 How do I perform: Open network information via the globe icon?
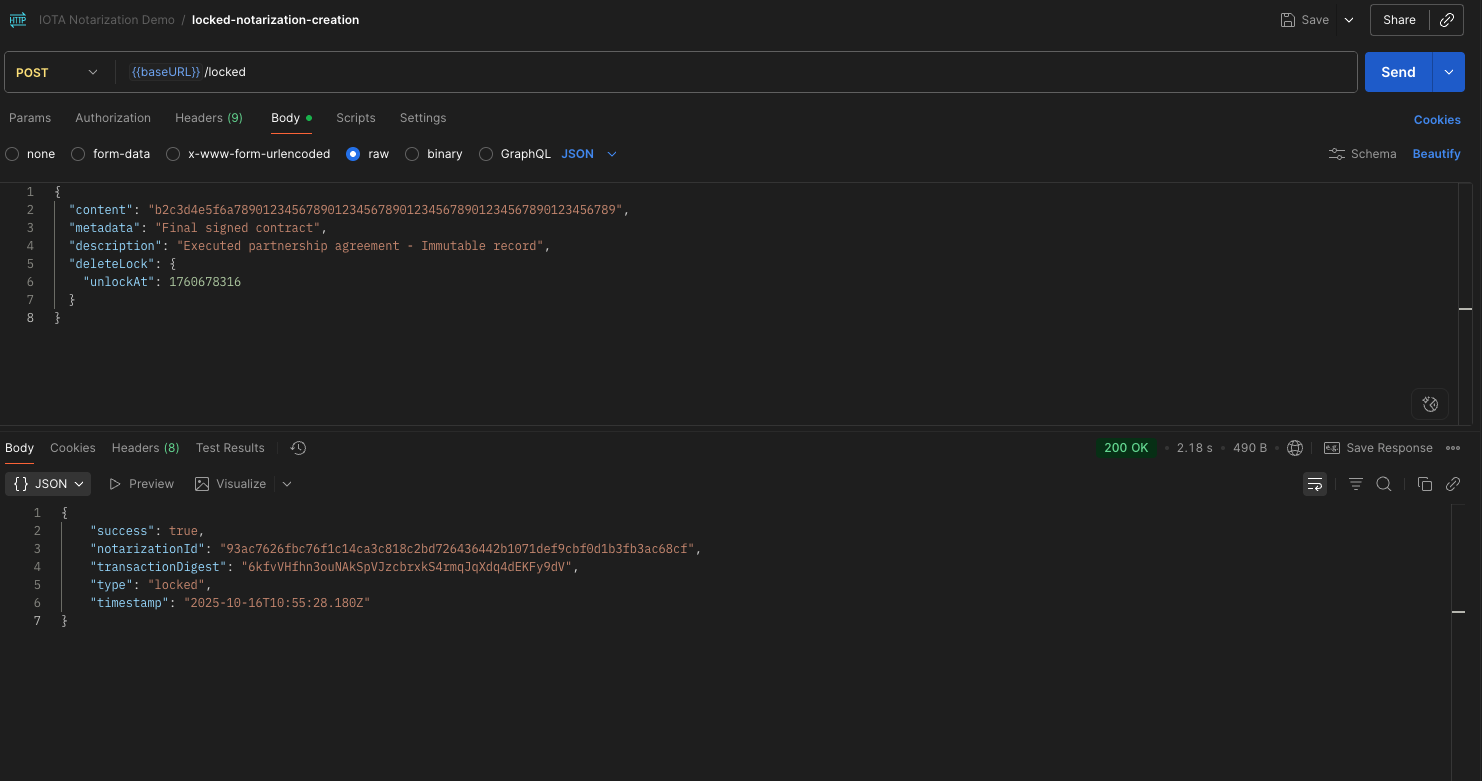pos(1295,447)
